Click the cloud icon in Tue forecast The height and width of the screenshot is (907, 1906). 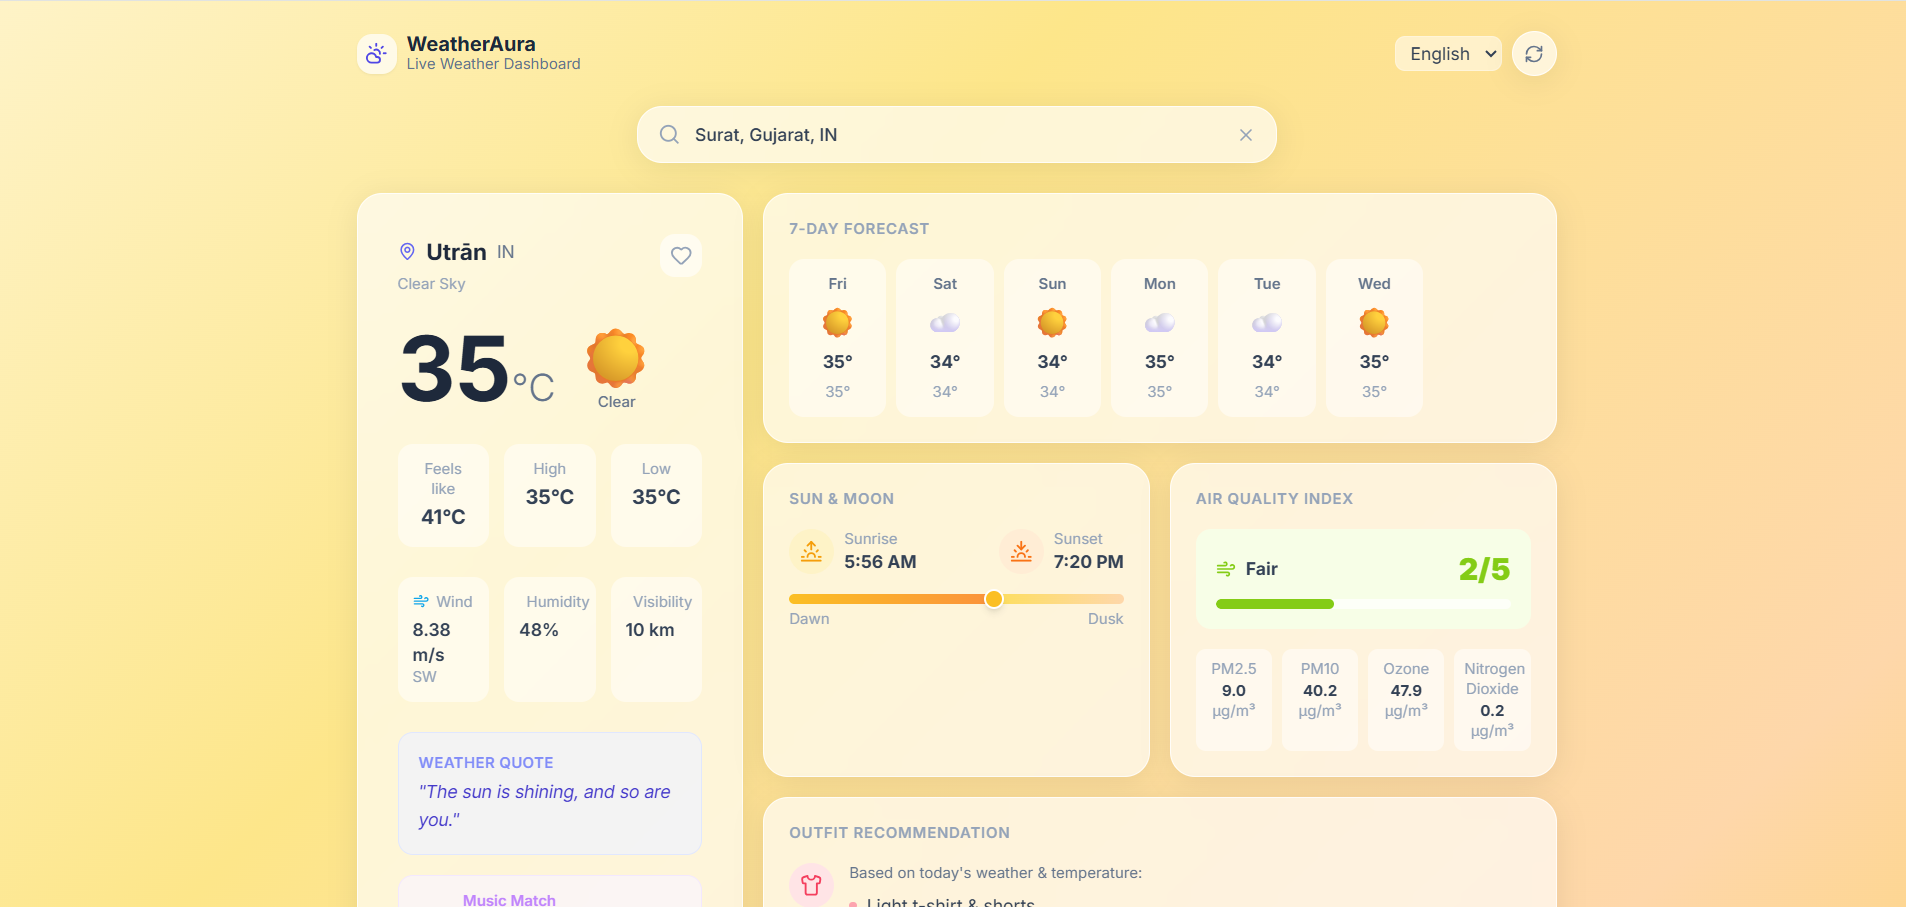coord(1267,323)
